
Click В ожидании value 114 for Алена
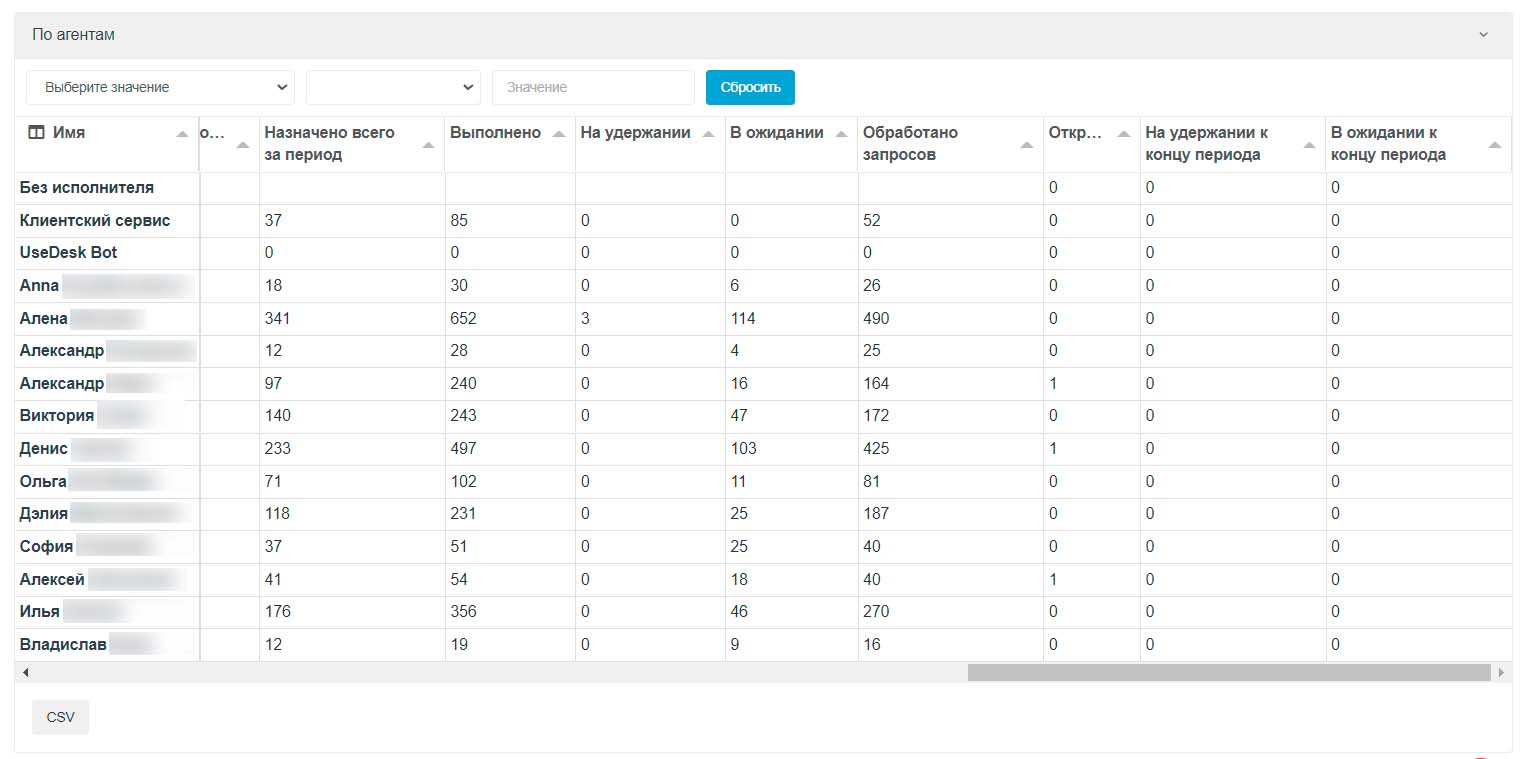[x=743, y=318]
